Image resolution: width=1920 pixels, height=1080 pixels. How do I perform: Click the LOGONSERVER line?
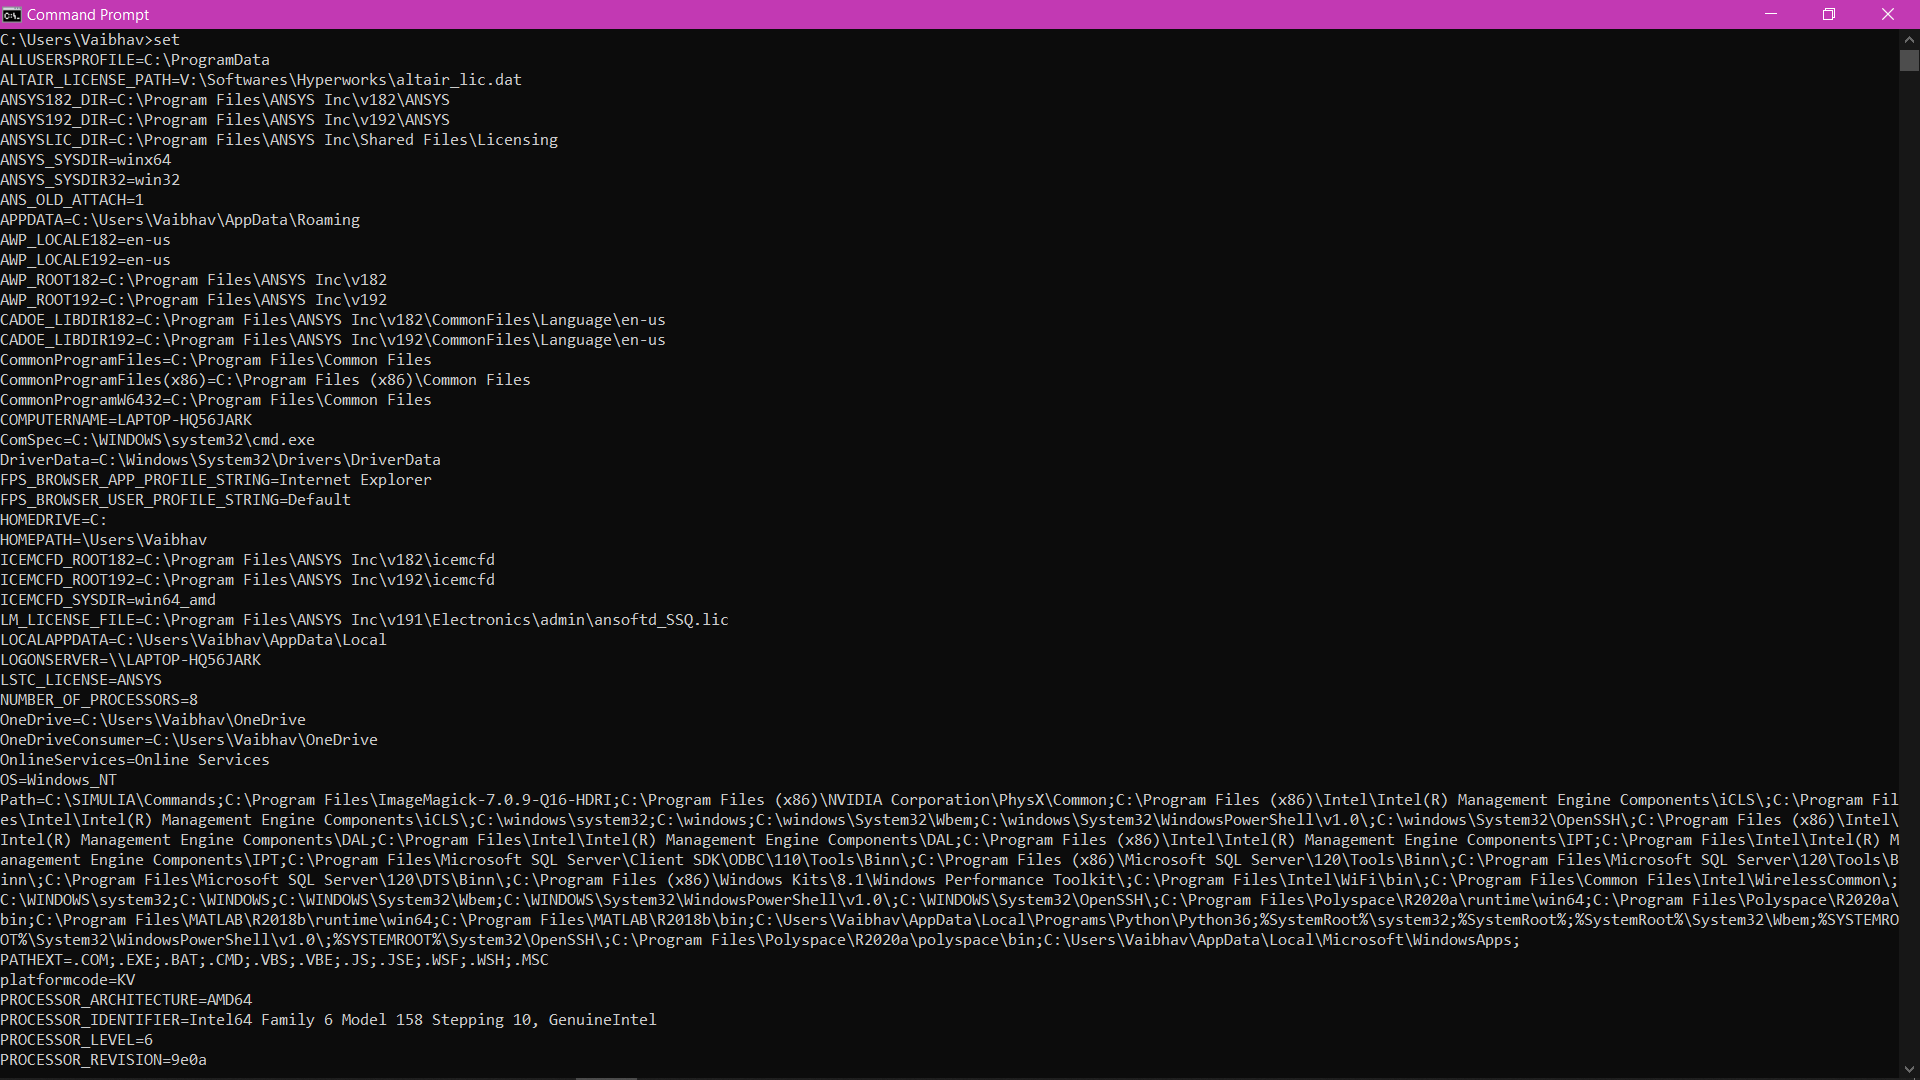click(x=130, y=660)
